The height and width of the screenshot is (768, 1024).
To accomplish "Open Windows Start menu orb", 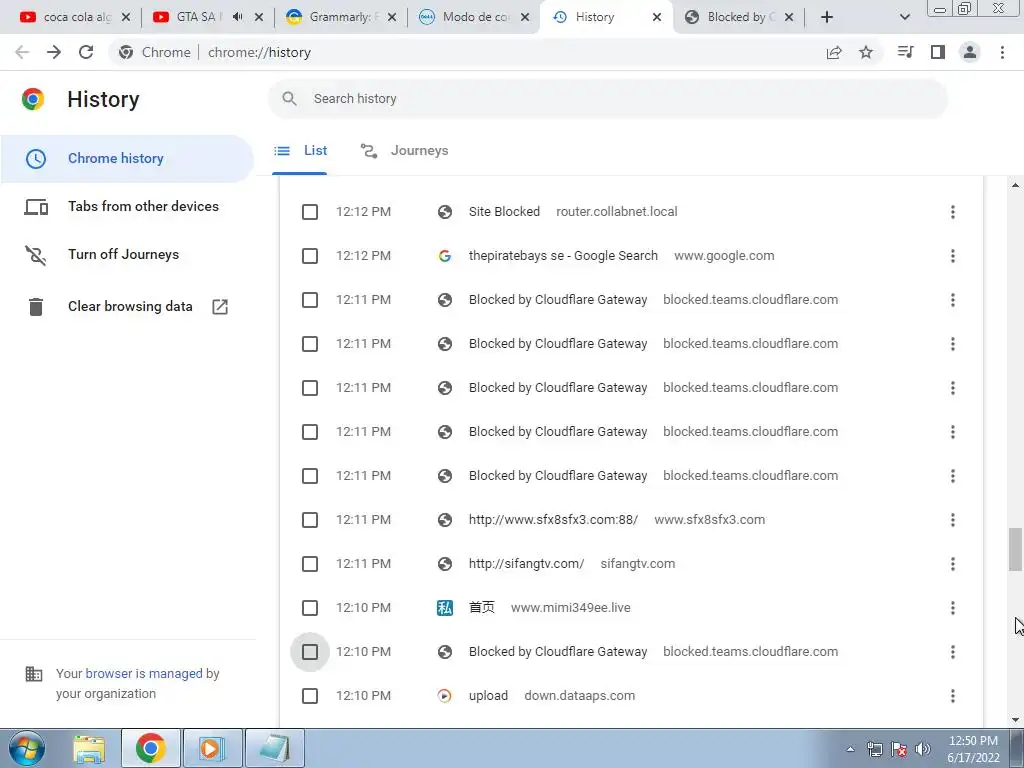I will 27,748.
